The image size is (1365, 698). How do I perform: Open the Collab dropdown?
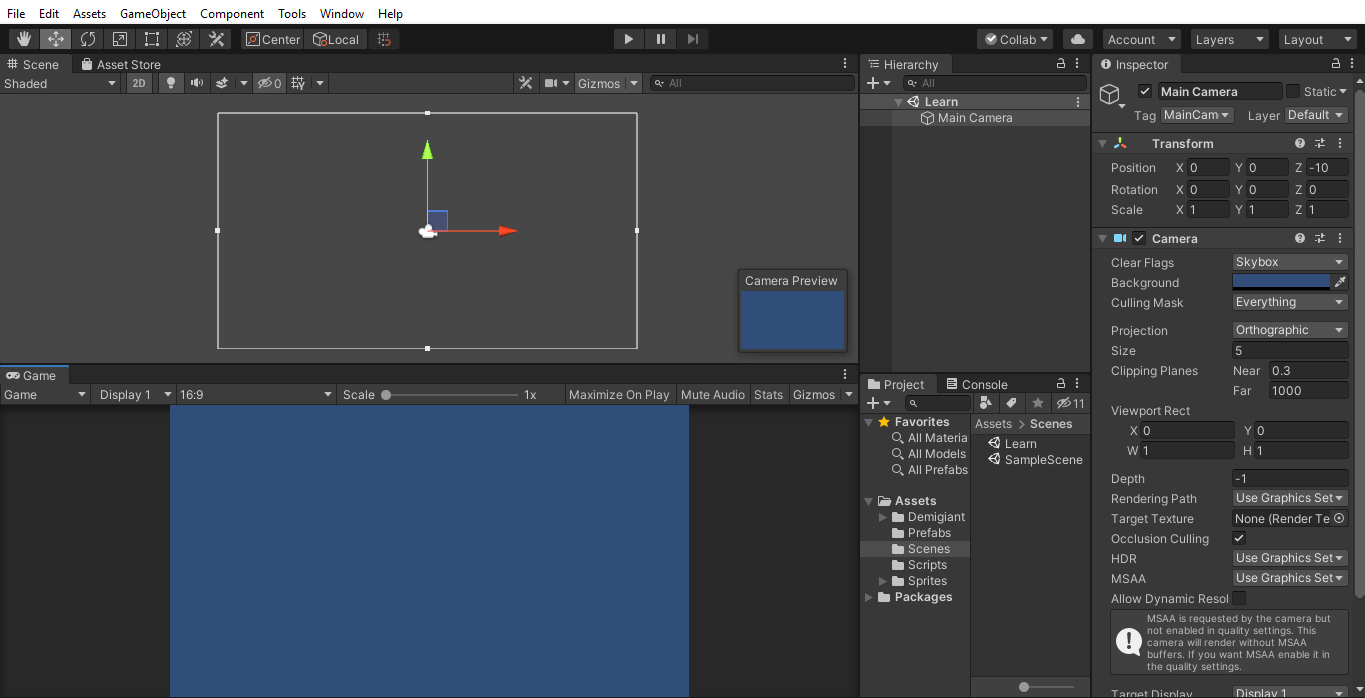(x=1015, y=39)
